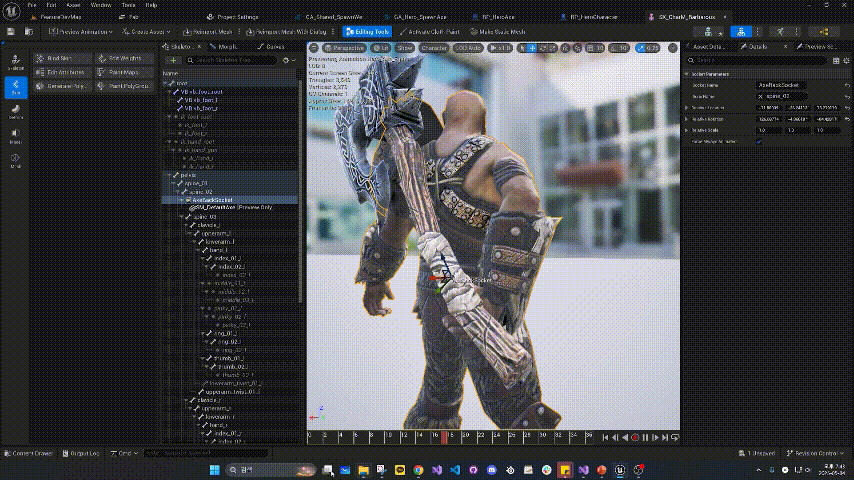This screenshot has width=854, height=480.
Task: Reset Relative Rotation to default arrow
Action: (847, 119)
